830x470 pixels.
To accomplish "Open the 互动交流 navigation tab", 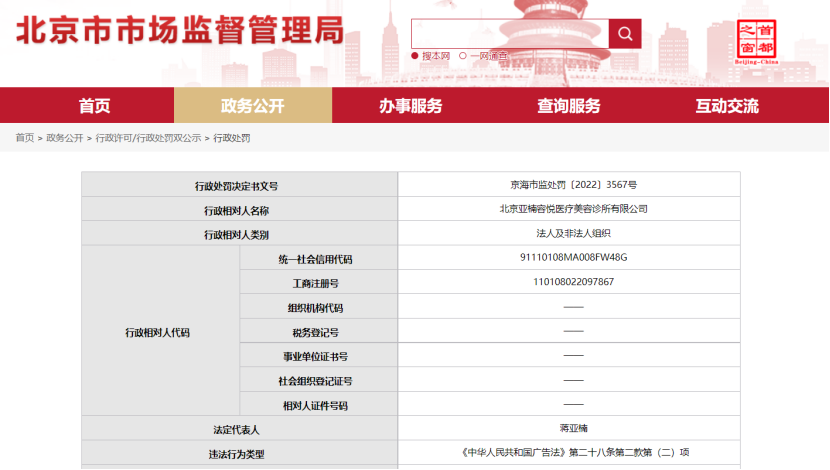I will [727, 106].
